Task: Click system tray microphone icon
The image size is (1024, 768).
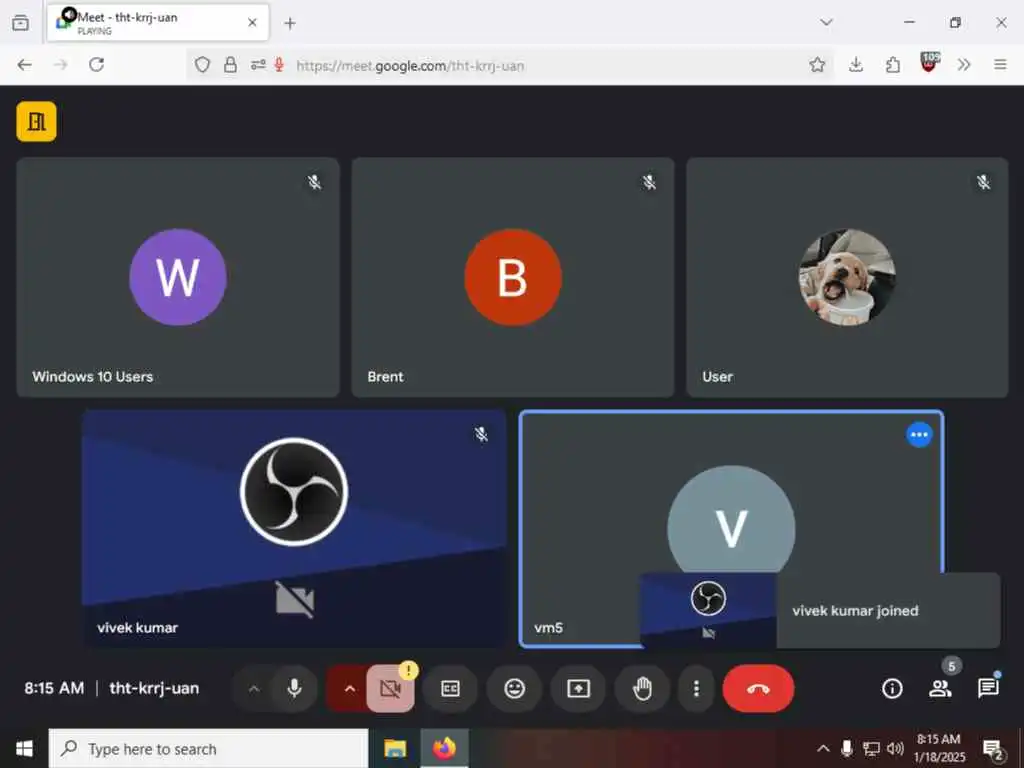Action: pos(847,748)
